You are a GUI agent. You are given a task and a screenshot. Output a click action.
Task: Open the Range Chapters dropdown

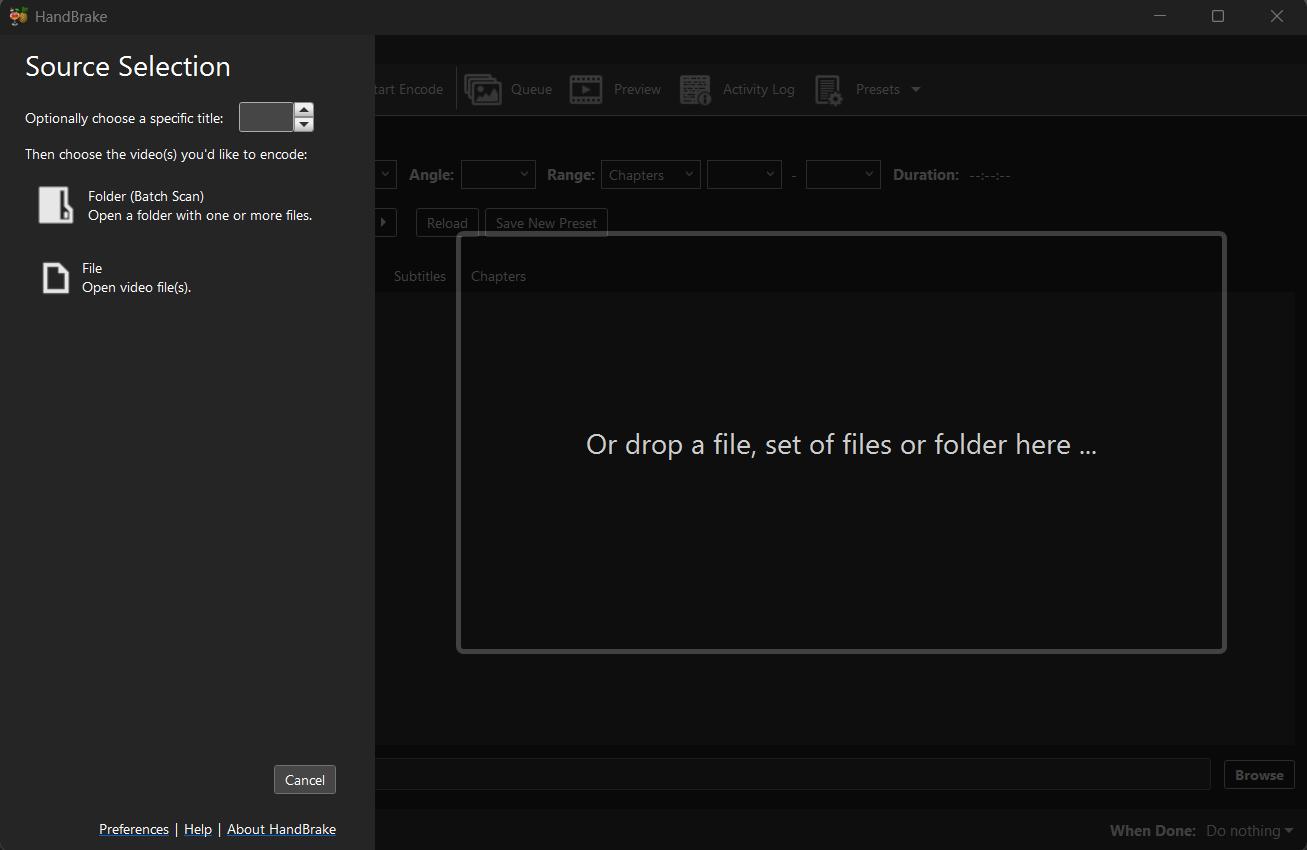coord(650,174)
